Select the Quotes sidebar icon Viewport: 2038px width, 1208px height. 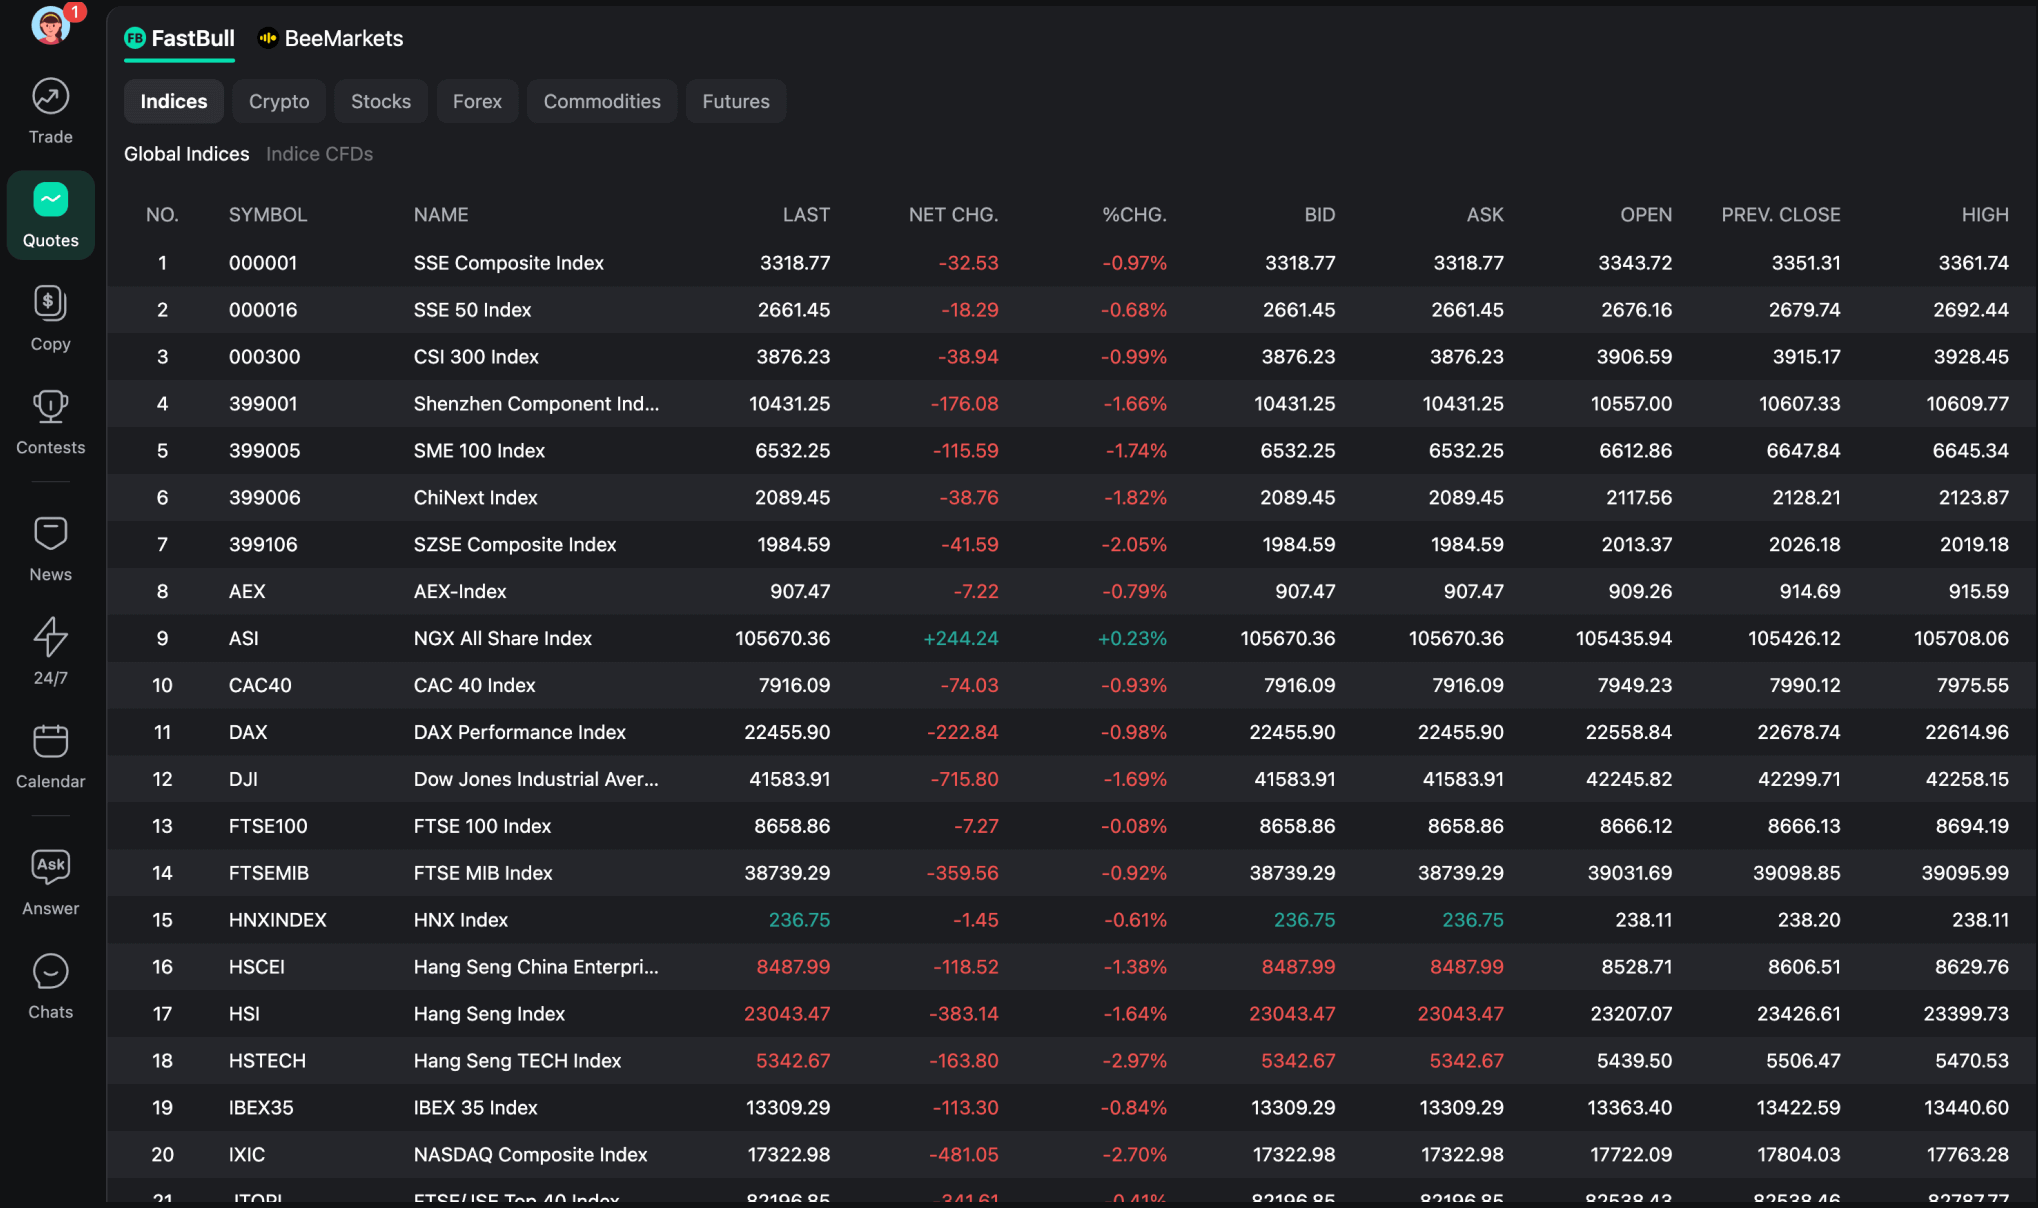click(50, 214)
